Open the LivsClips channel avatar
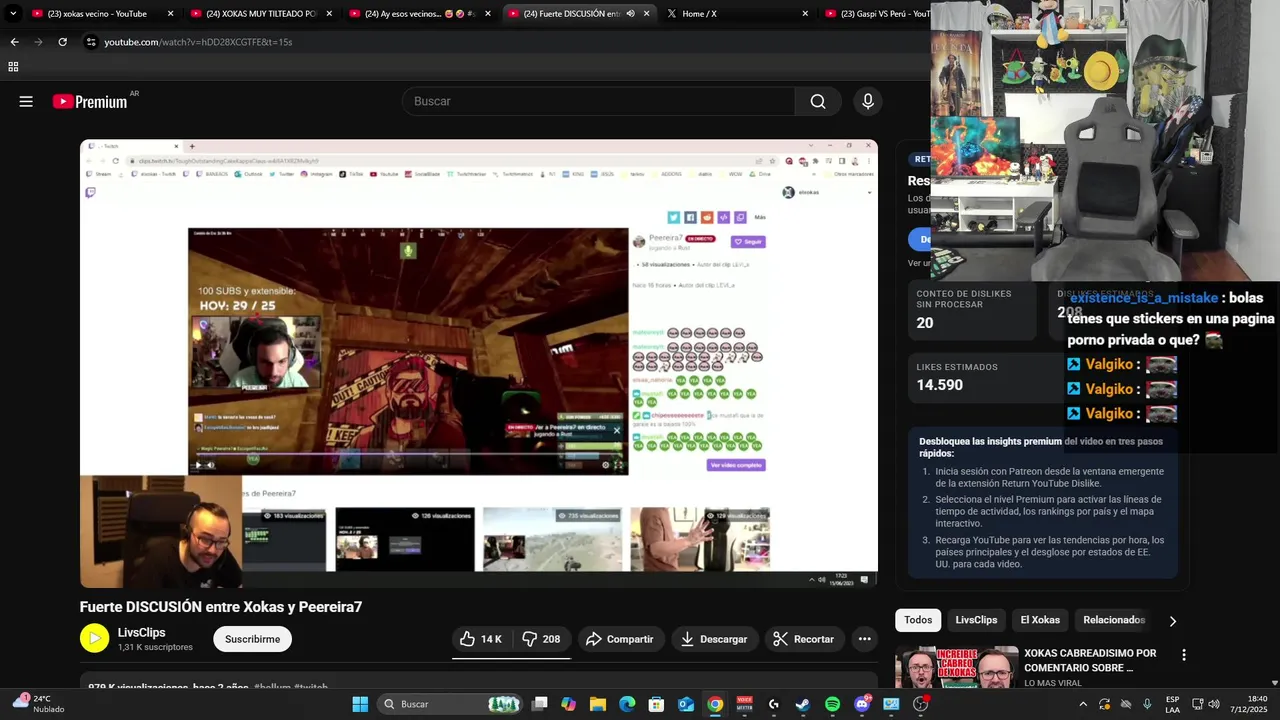The width and height of the screenshot is (1280, 720). (x=94, y=639)
